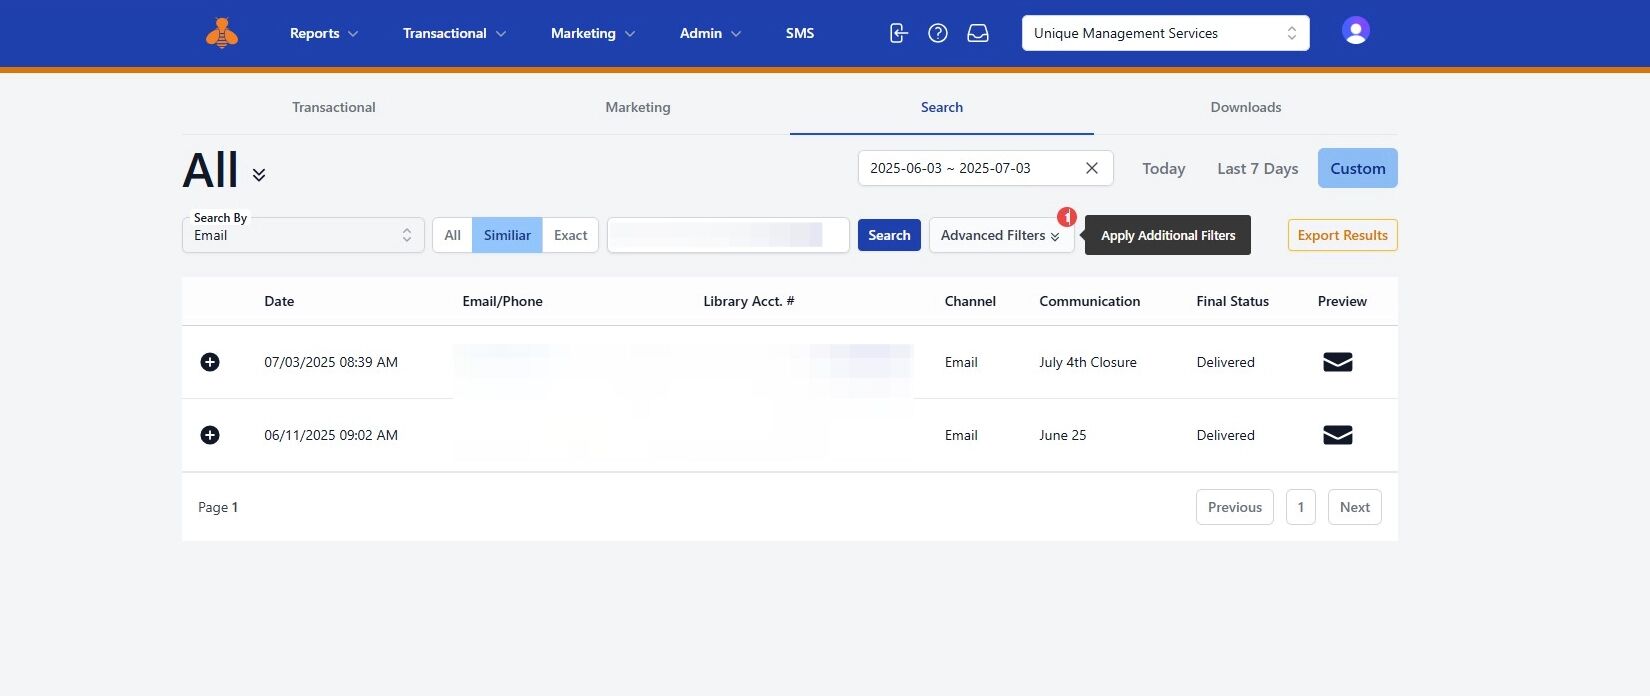Switch to the Downloads tab
The image size is (1650, 696).
point(1245,107)
